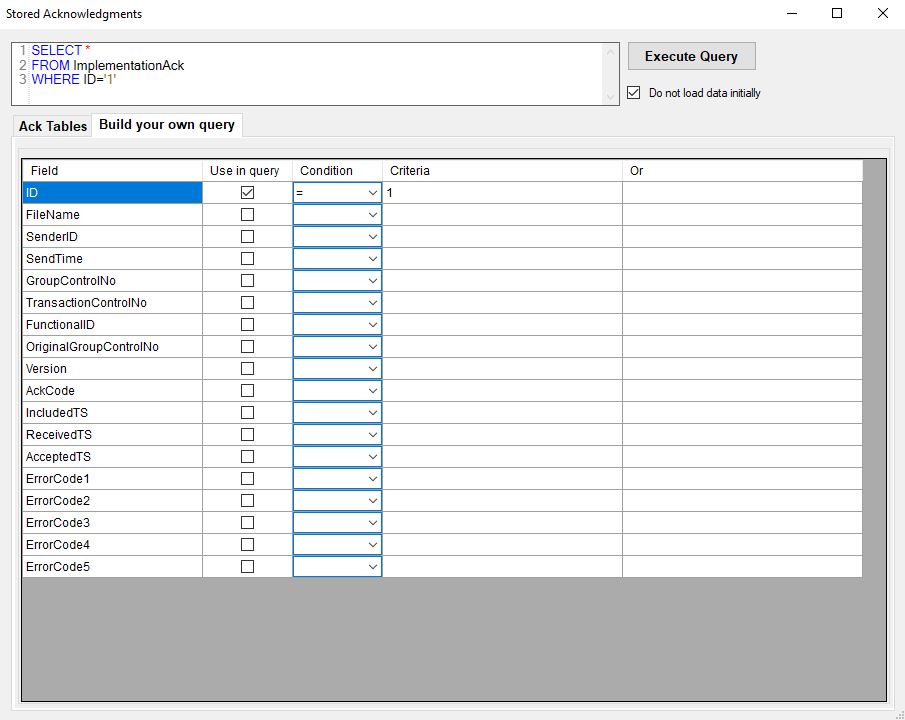Screen dimensions: 905x720
Task: Maximize the Stored Acknowledgments window
Action: pos(837,13)
